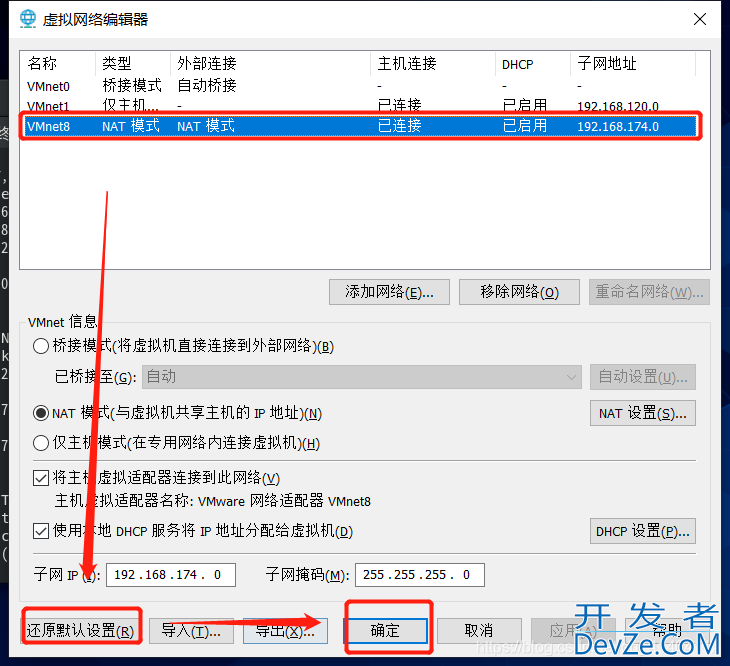730x666 pixels.
Task: Click the 导出(X)... button
Action: coord(285,631)
